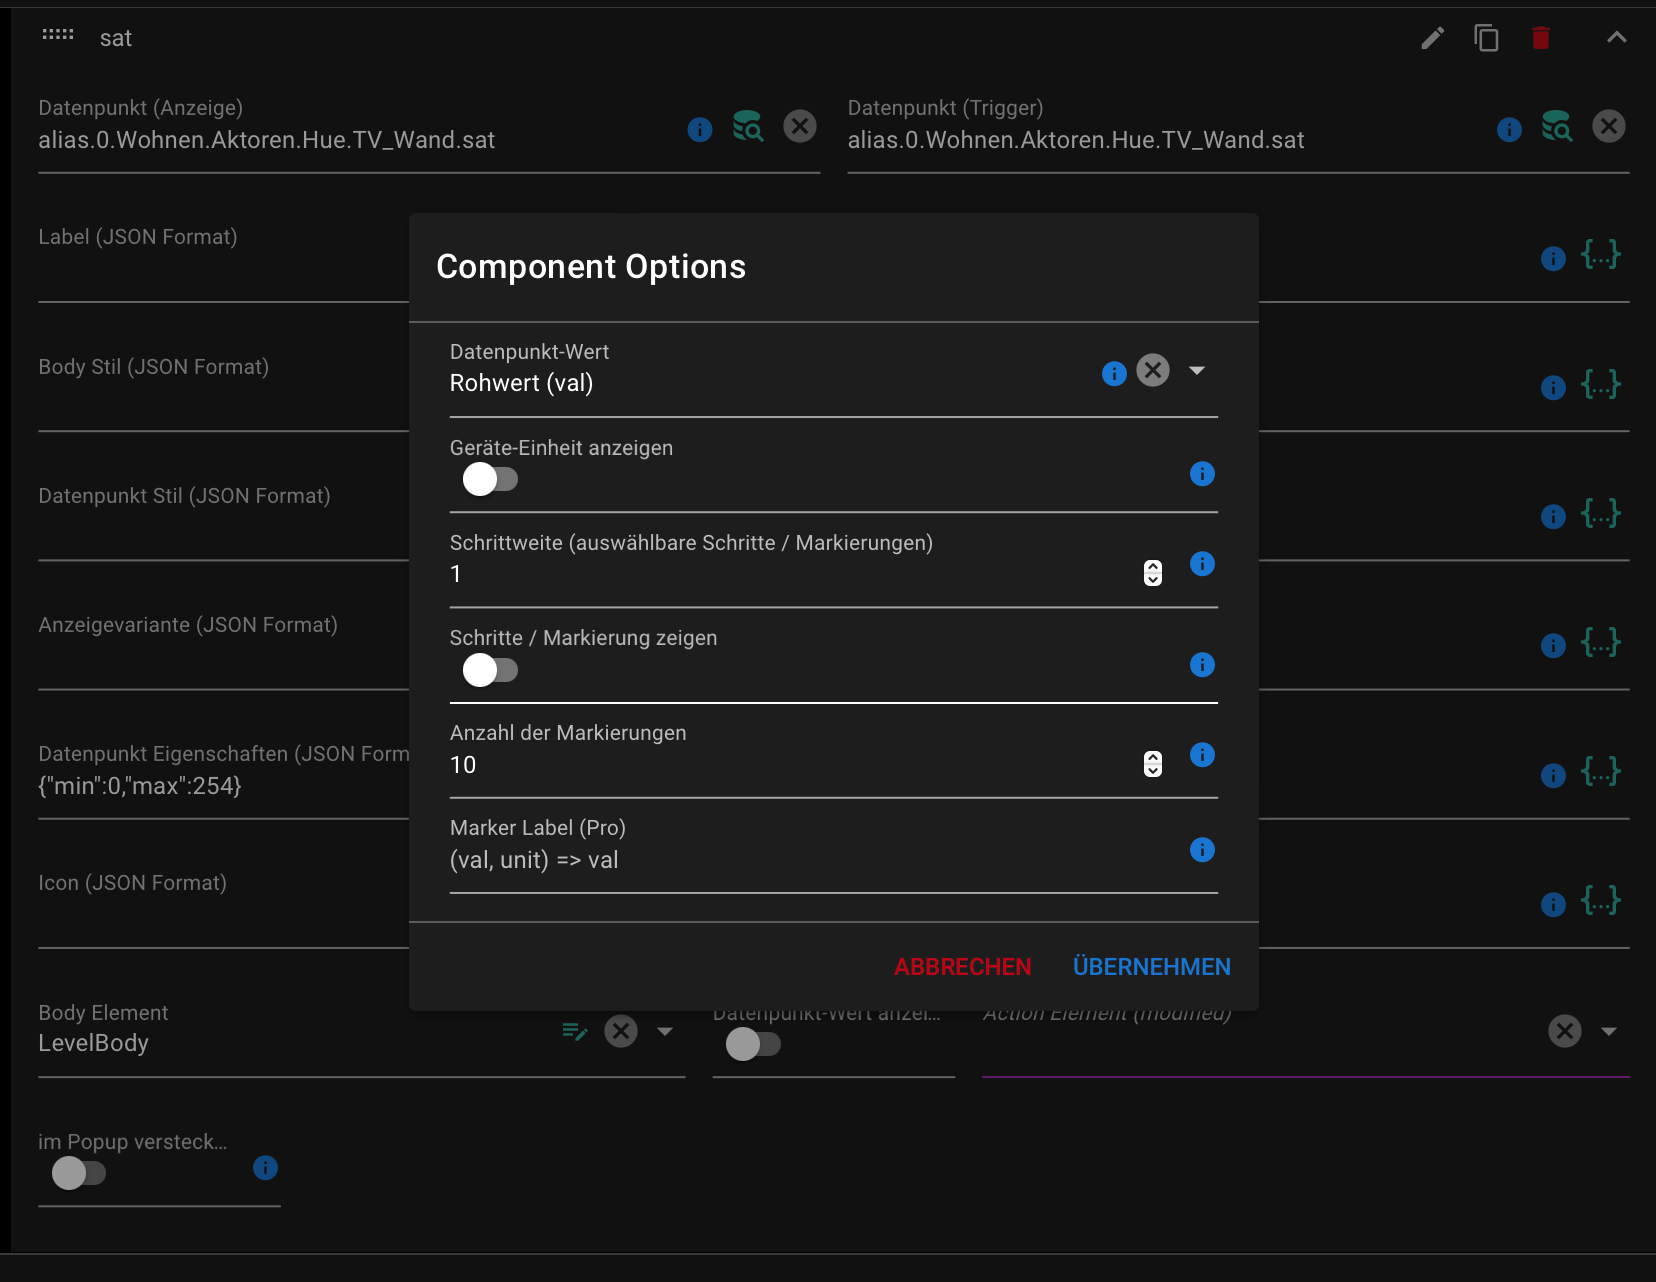Adjust Schrittweite with the spinner arrows

click(1153, 573)
